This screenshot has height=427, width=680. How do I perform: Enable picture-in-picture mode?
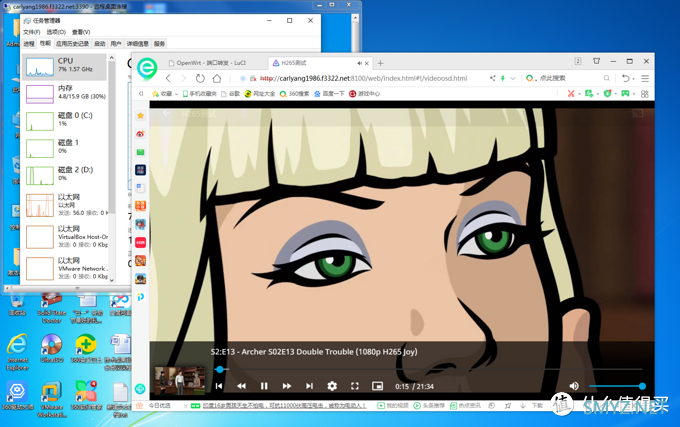pos(377,386)
